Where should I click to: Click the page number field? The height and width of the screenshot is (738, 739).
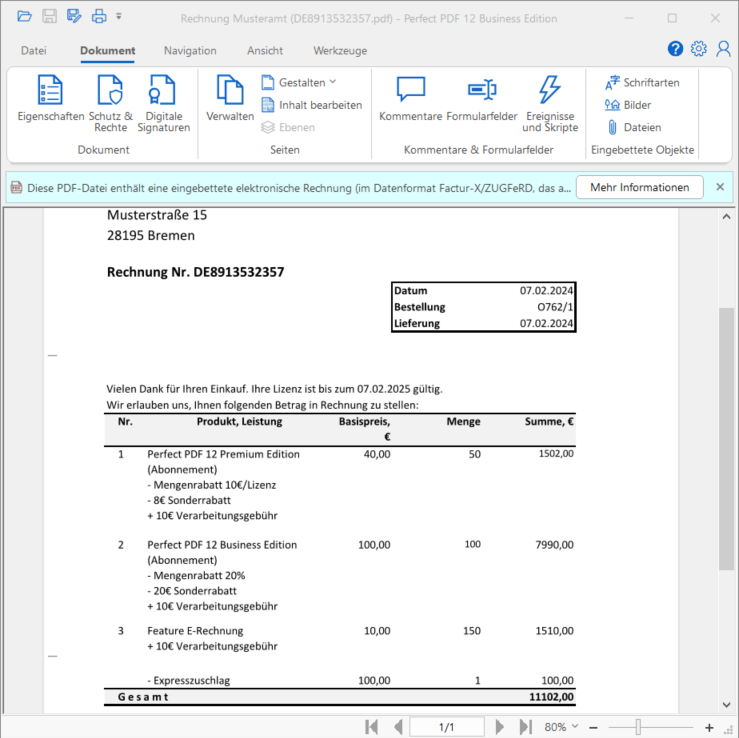[x=447, y=727]
